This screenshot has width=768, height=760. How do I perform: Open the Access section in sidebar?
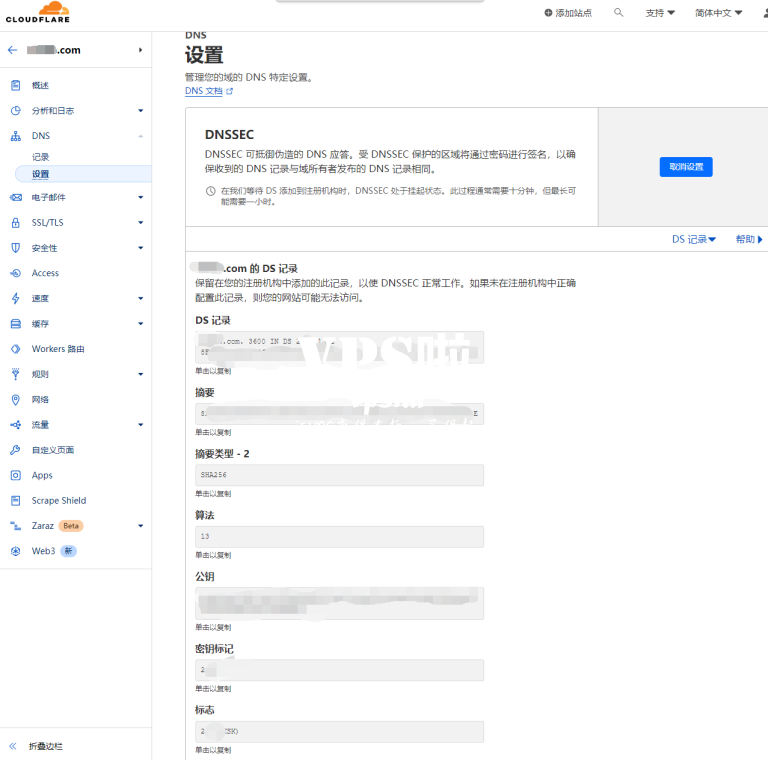click(x=45, y=273)
